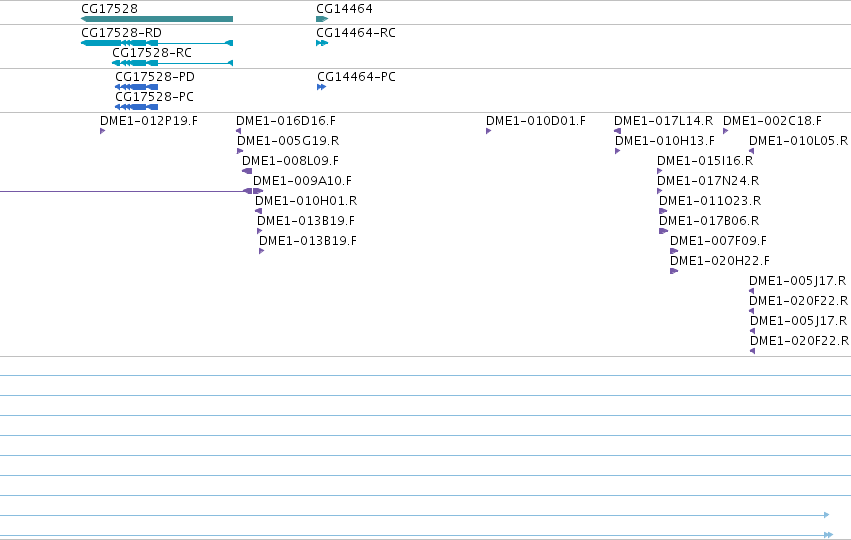Click the CG14464-PC blue arrow glyph
Viewport: 851px width, 540px height.
321,87
